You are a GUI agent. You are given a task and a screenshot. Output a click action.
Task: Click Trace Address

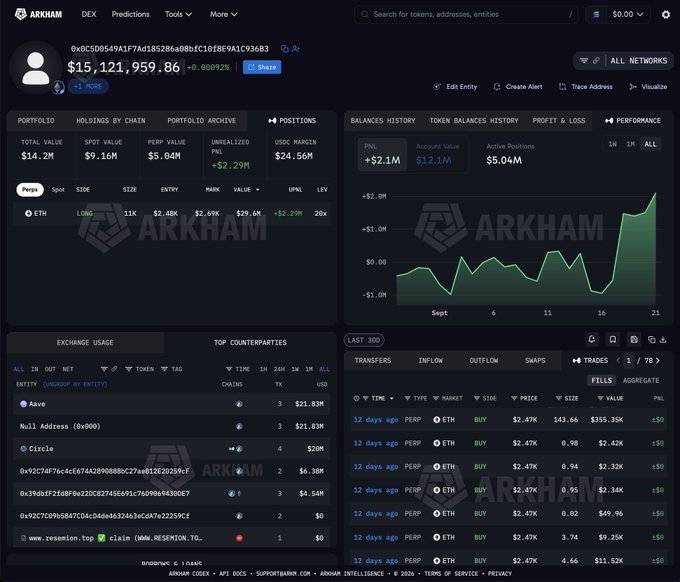(586, 87)
